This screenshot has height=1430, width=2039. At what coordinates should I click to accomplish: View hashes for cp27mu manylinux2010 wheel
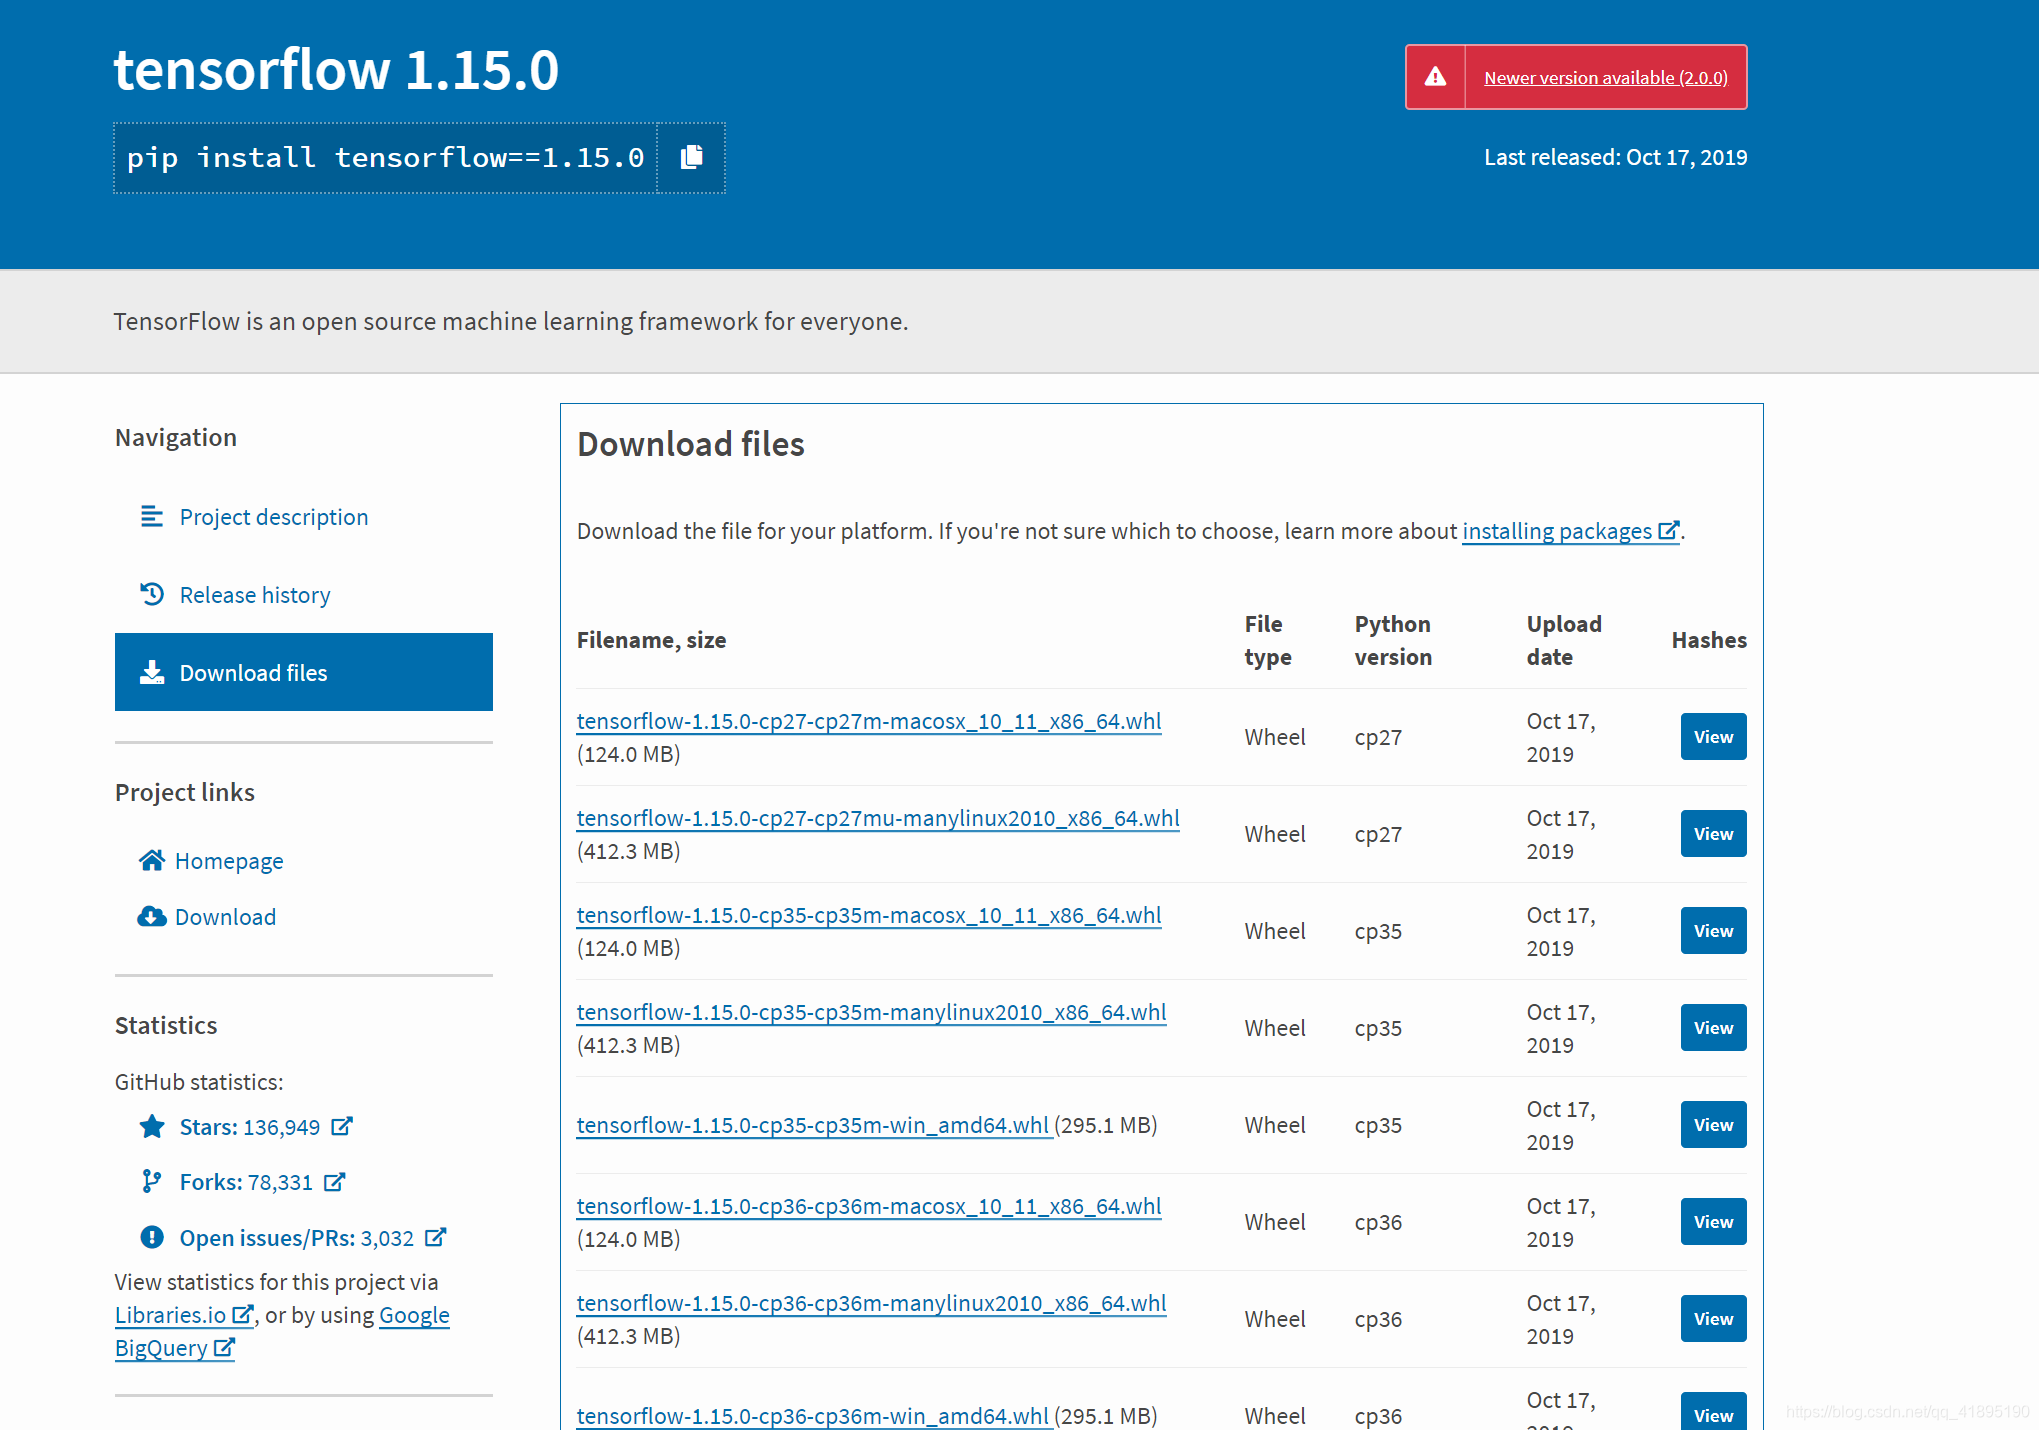1712,834
